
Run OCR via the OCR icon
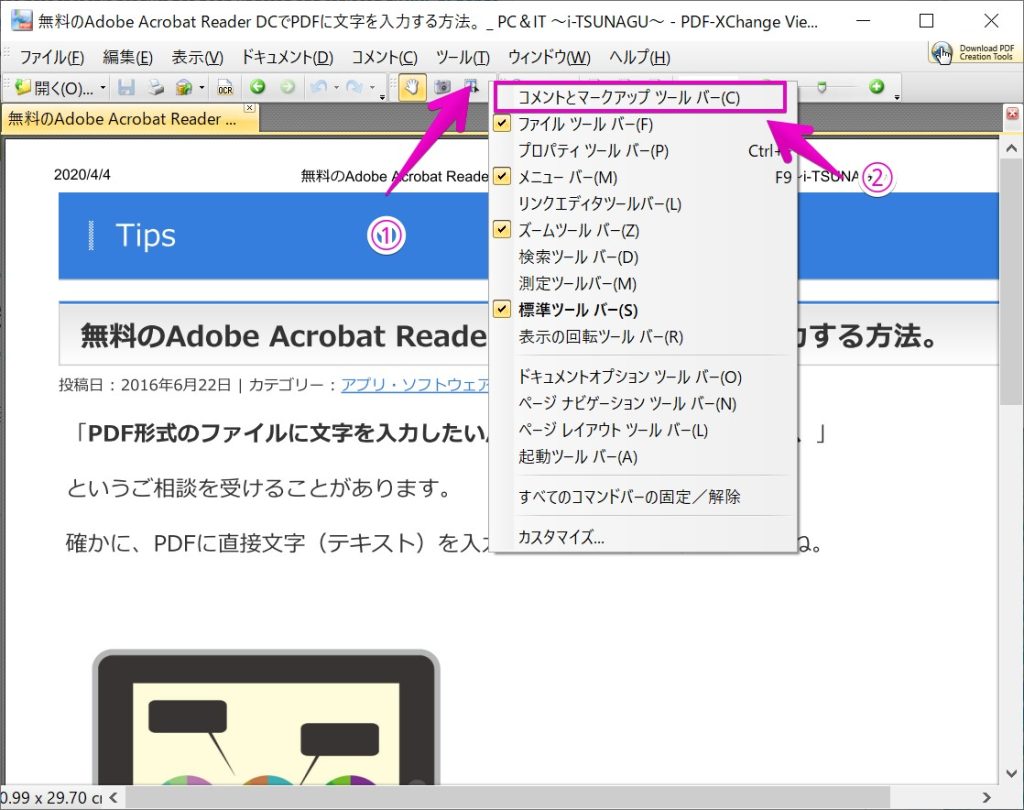tap(225, 88)
